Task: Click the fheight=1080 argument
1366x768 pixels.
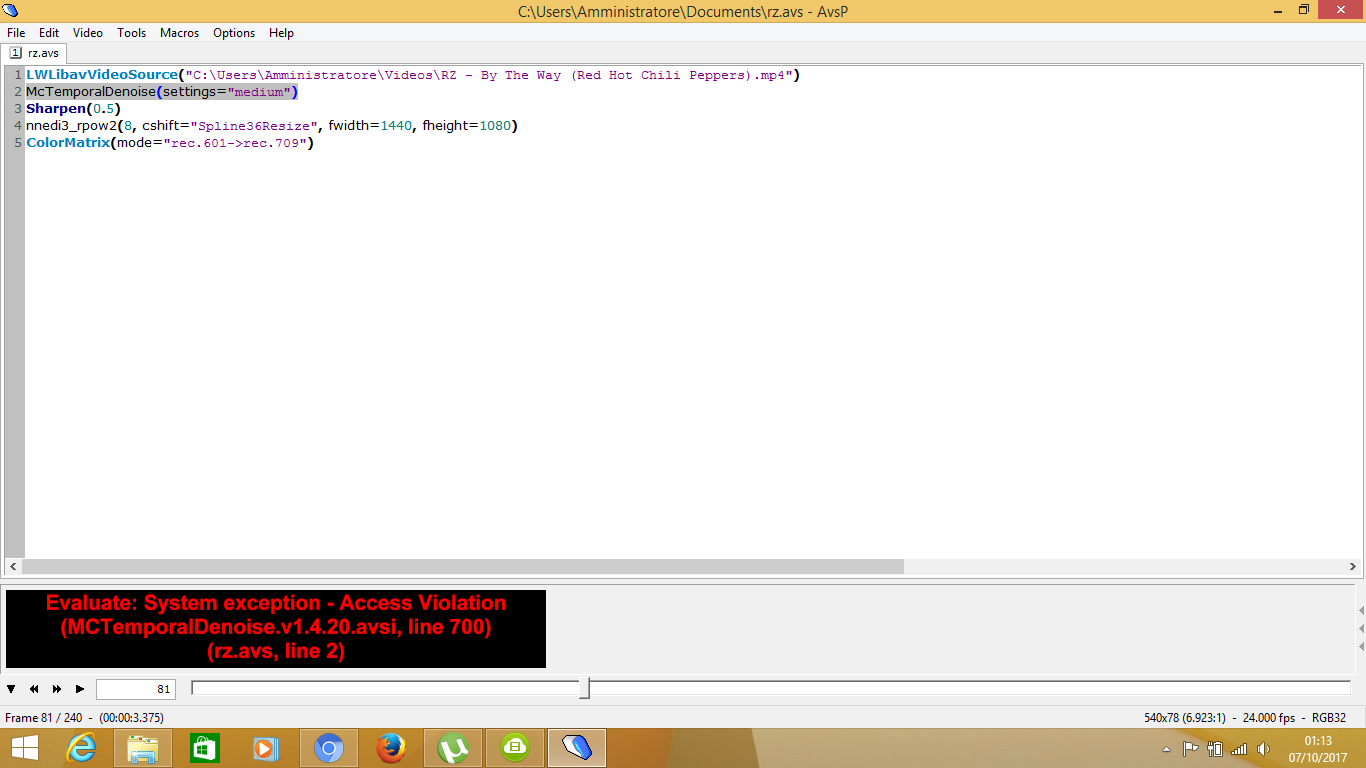Action: click(x=466, y=126)
